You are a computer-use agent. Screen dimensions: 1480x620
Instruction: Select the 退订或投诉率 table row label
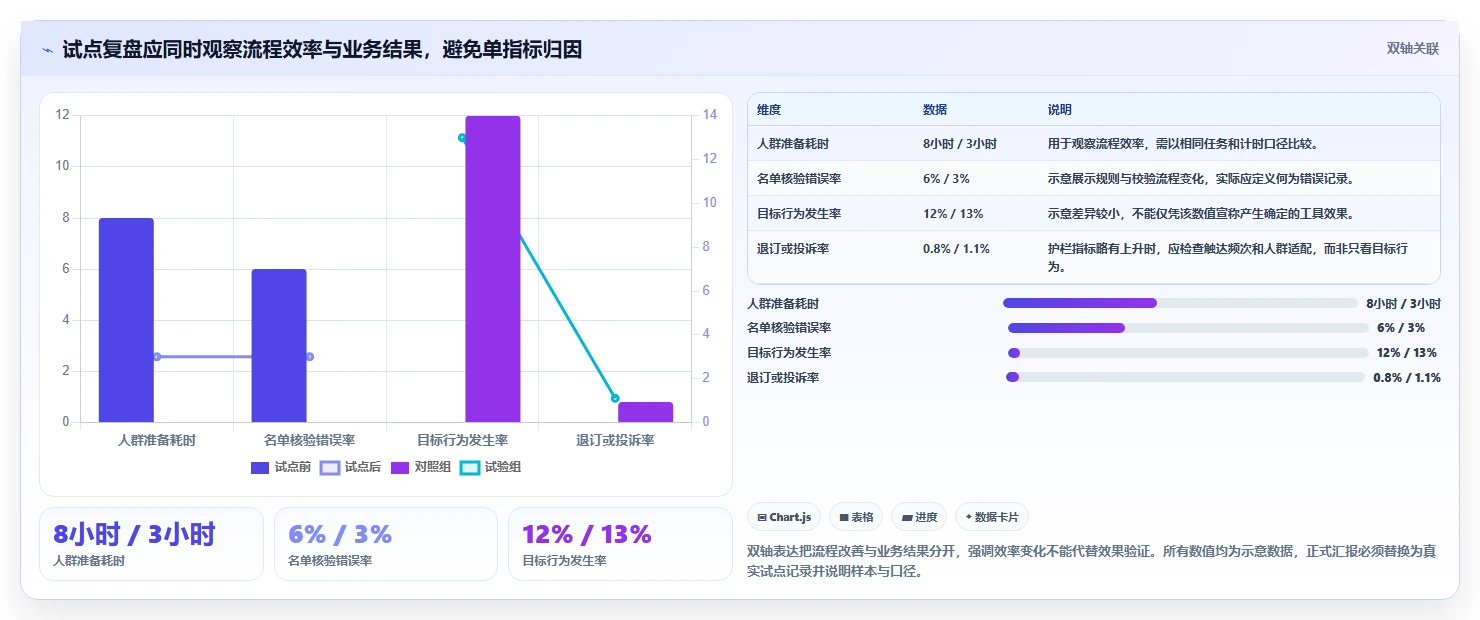(793, 249)
